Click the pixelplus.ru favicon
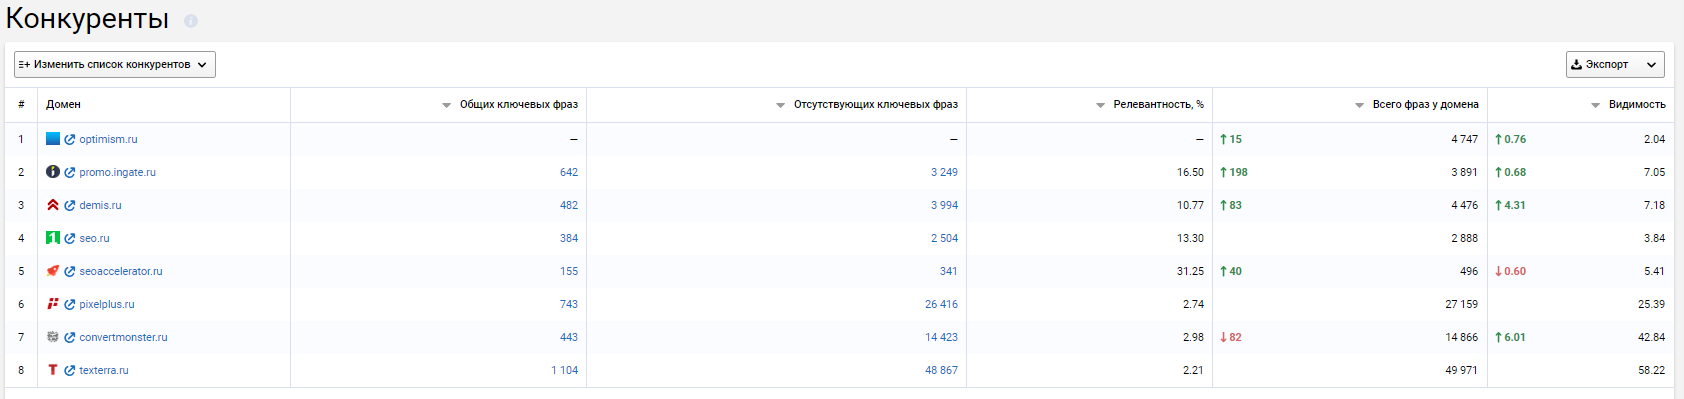Image resolution: width=1684 pixels, height=399 pixels. click(x=53, y=304)
